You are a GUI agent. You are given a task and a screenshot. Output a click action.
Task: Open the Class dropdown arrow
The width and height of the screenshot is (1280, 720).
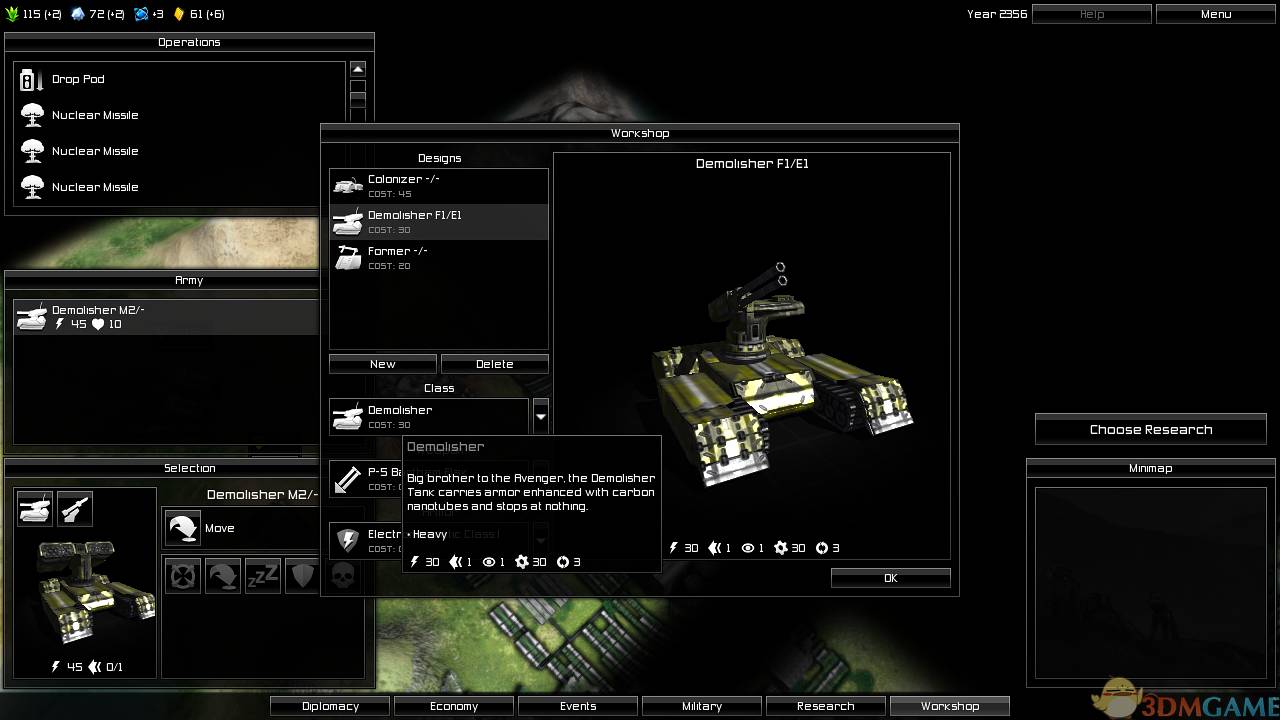(x=541, y=416)
